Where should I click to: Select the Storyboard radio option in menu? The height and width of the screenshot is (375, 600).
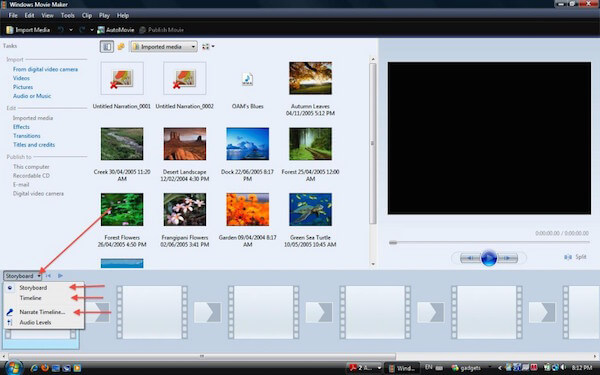[33, 288]
